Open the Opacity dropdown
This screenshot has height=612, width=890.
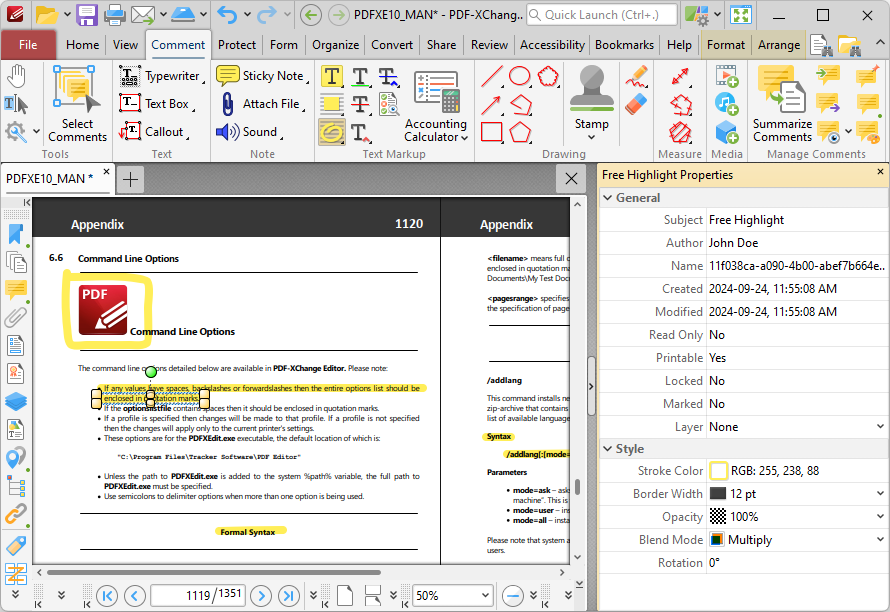click(880, 517)
